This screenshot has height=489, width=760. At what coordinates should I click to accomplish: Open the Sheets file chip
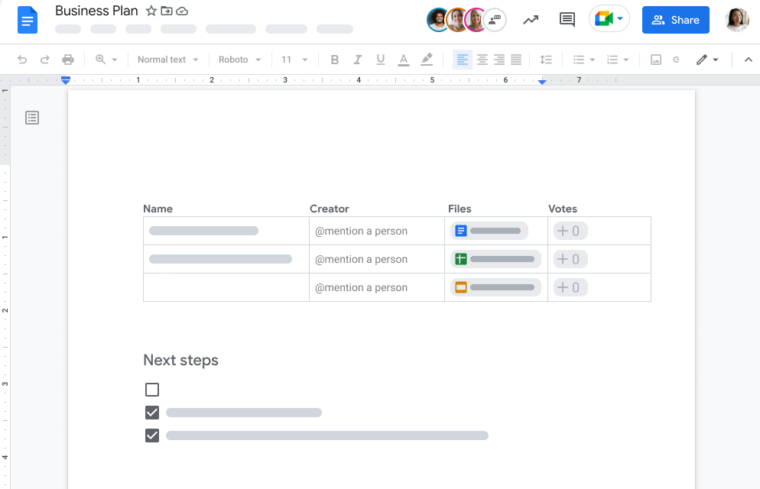[x=495, y=259]
